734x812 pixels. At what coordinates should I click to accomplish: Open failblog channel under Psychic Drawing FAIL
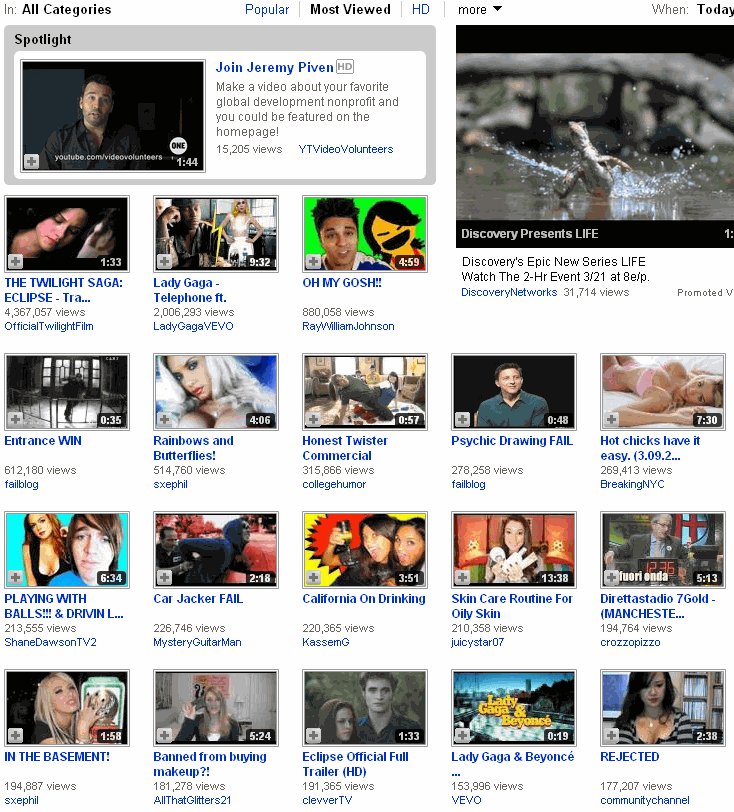point(468,484)
